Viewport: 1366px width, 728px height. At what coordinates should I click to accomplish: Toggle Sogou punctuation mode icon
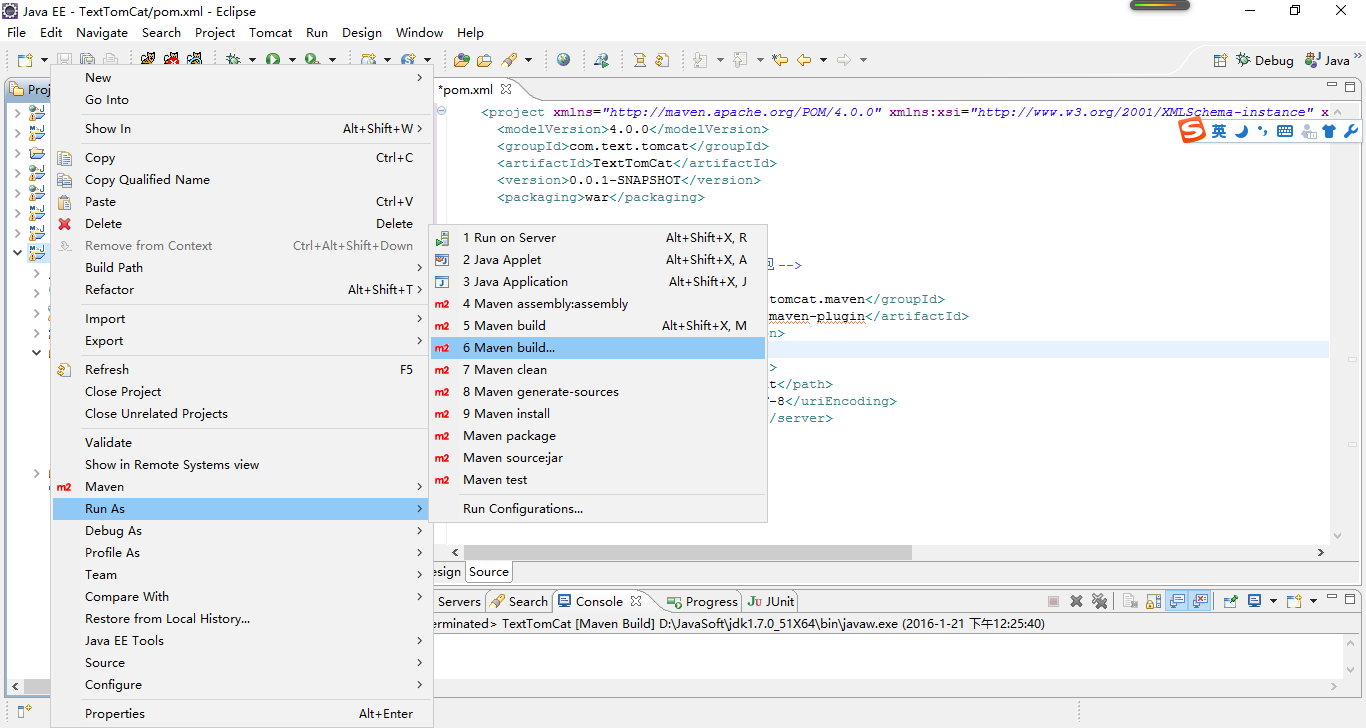point(1263,131)
